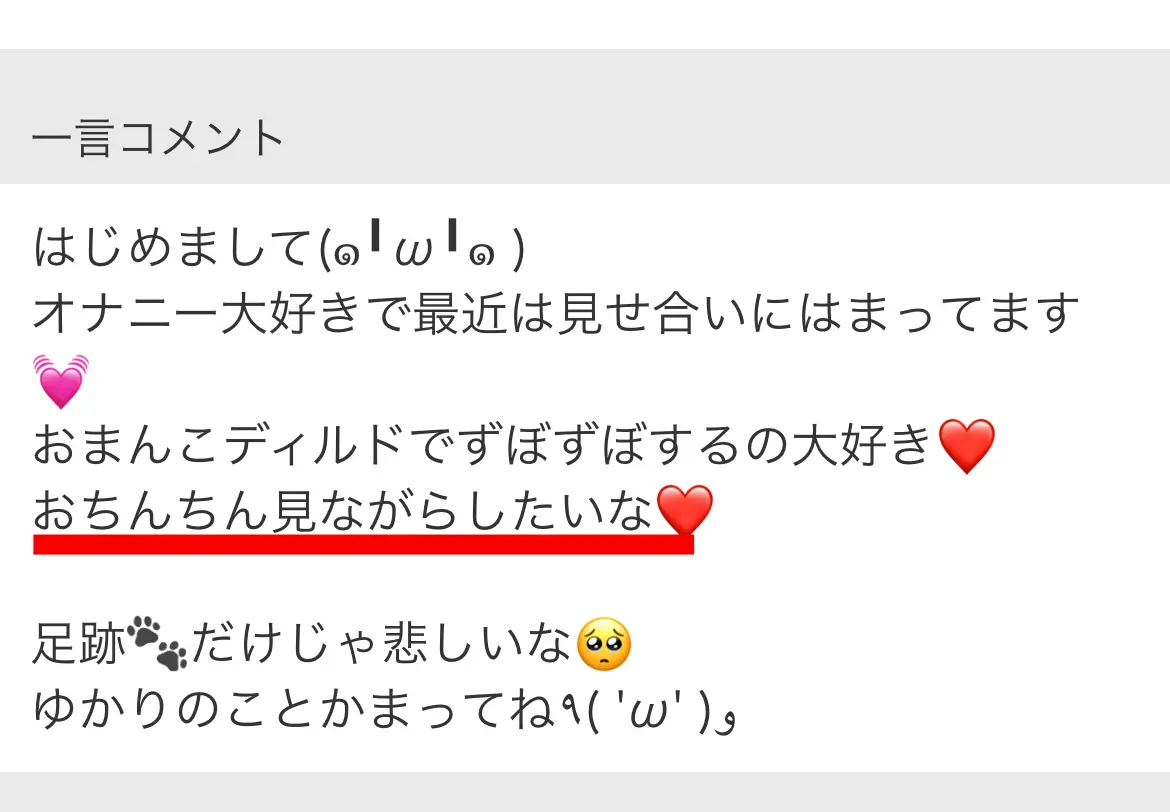Click the blank line below the underline
The height and width of the screenshot is (812, 1170).
pos(585,586)
